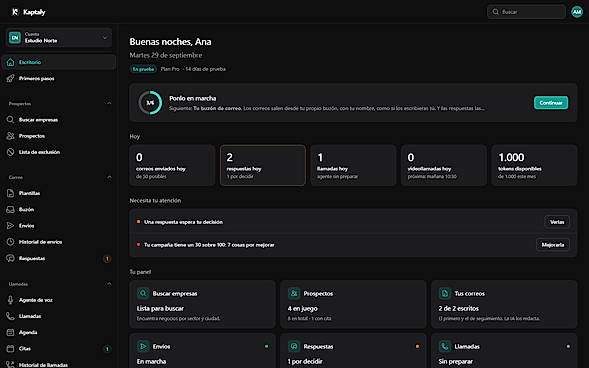Open Primeros pasos rocket icon

point(11,78)
